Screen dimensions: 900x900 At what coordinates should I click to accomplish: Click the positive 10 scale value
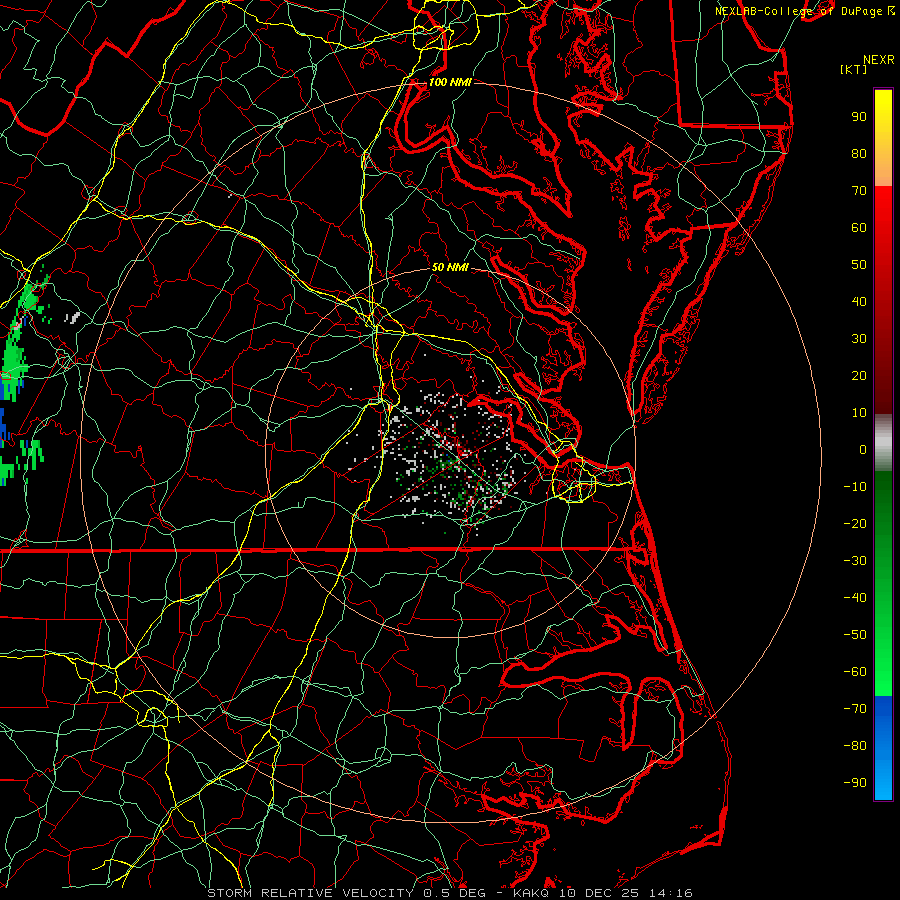click(859, 413)
